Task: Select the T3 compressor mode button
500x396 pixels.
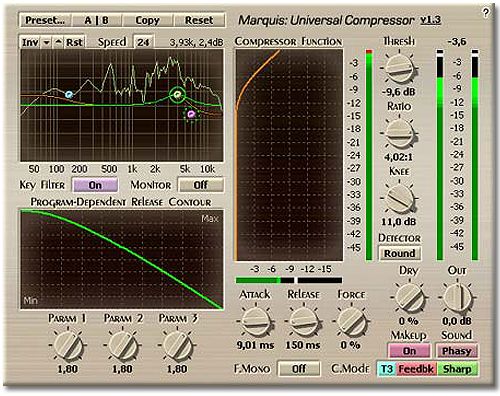Action: (387, 369)
